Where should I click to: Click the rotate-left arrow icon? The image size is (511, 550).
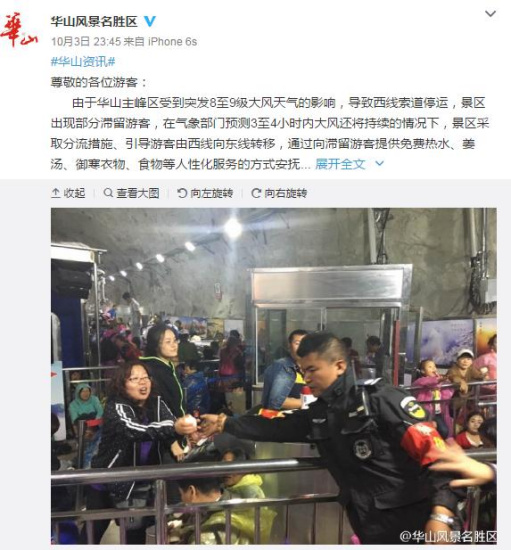pyautogui.click(x=182, y=193)
